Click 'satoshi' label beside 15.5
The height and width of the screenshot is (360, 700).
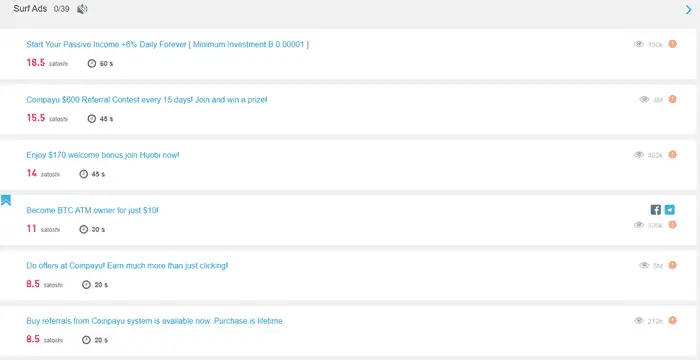click(x=58, y=120)
